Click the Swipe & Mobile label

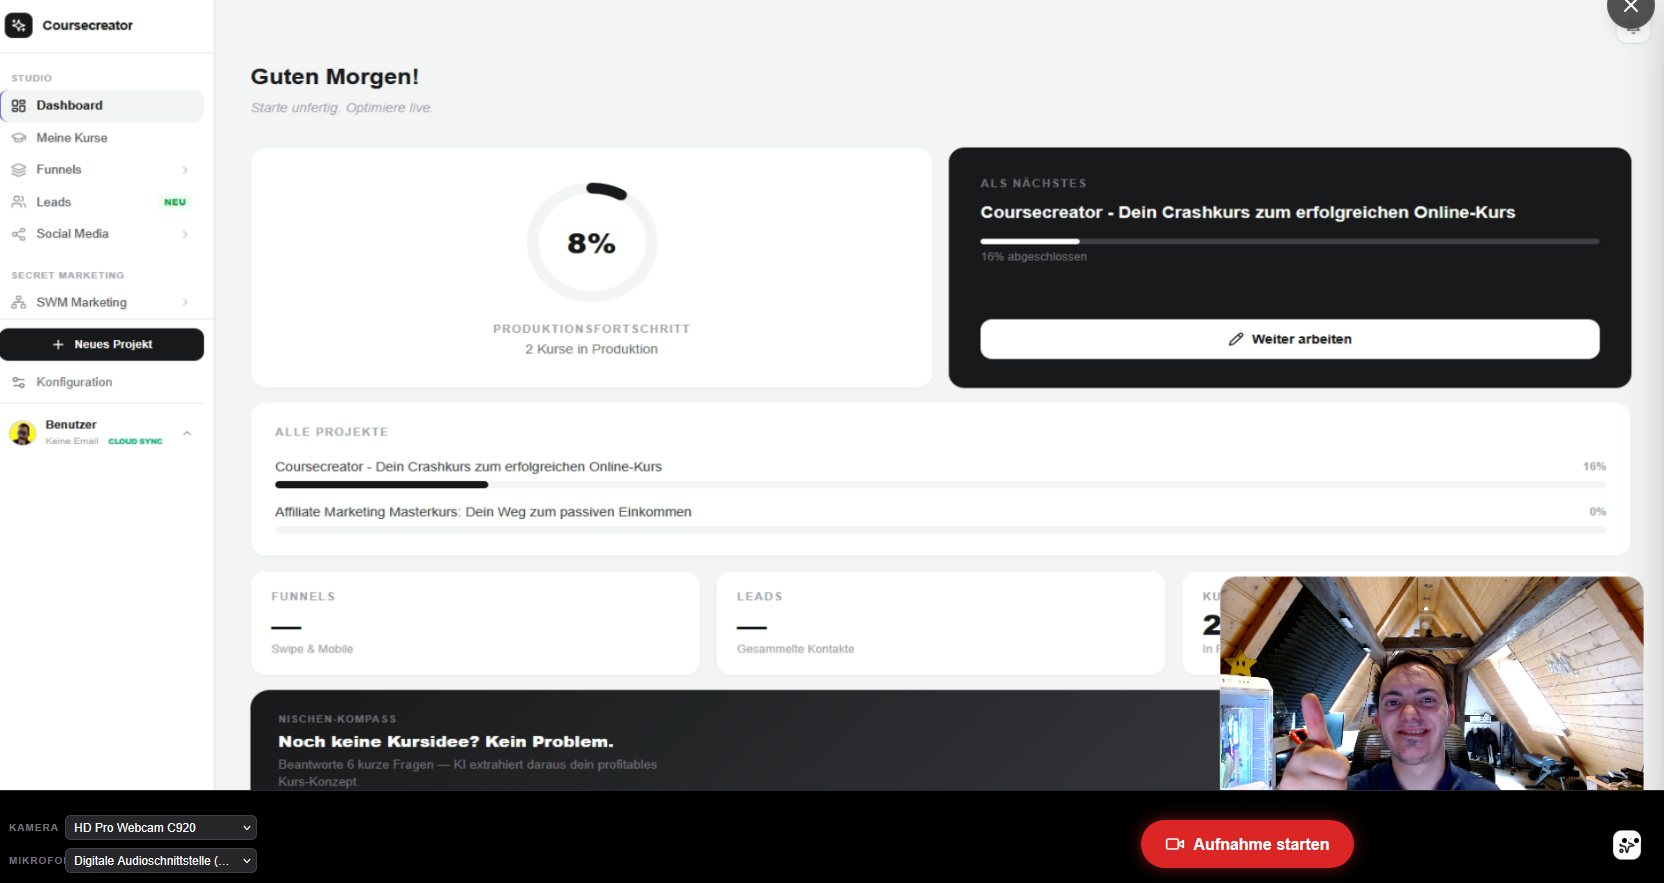pos(312,649)
